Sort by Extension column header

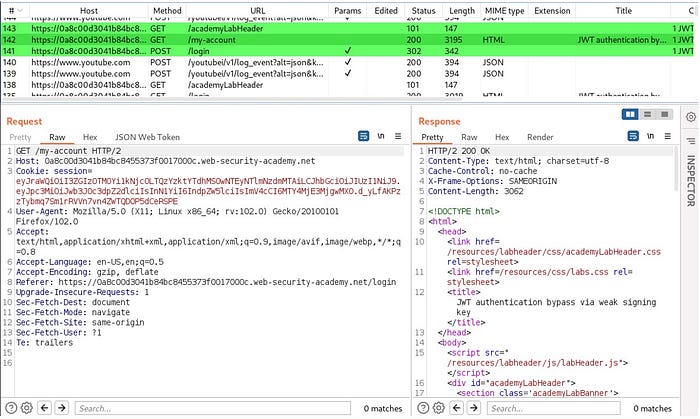552,11
